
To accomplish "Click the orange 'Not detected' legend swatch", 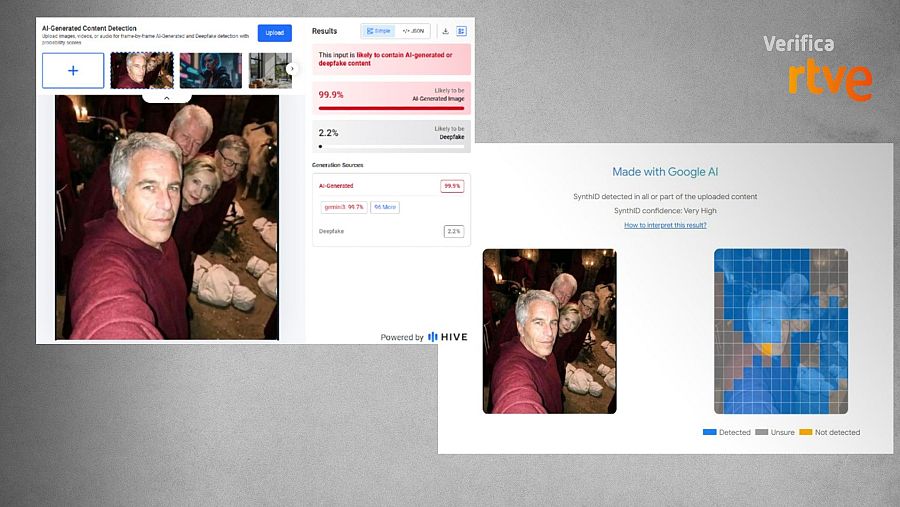I will [806, 432].
